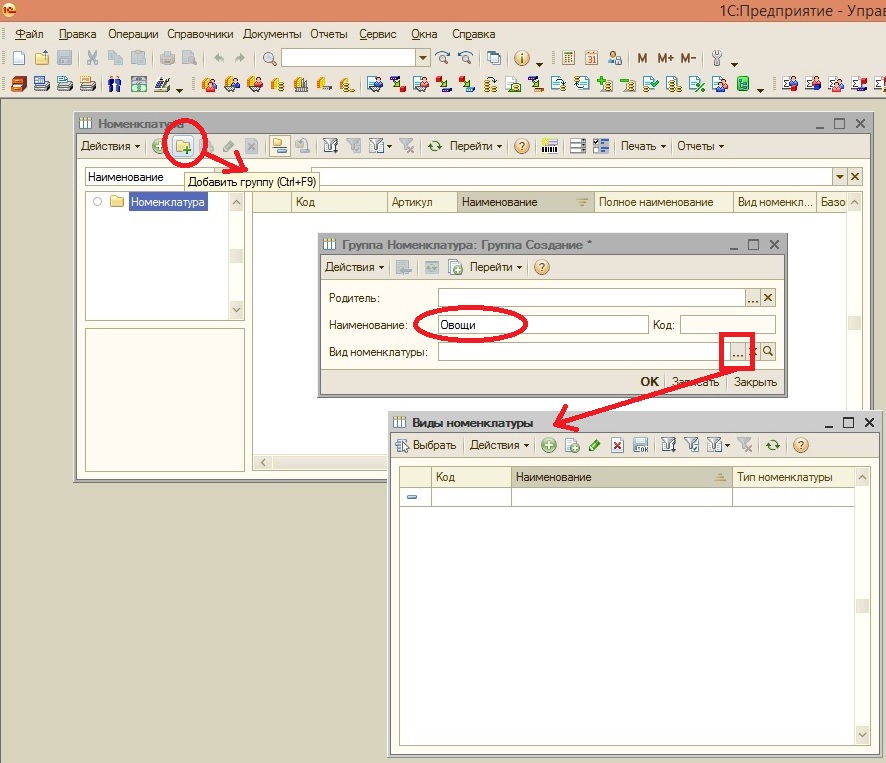Click the green Add icon in Виды номенклатуры
The height and width of the screenshot is (763, 886).
[549, 445]
